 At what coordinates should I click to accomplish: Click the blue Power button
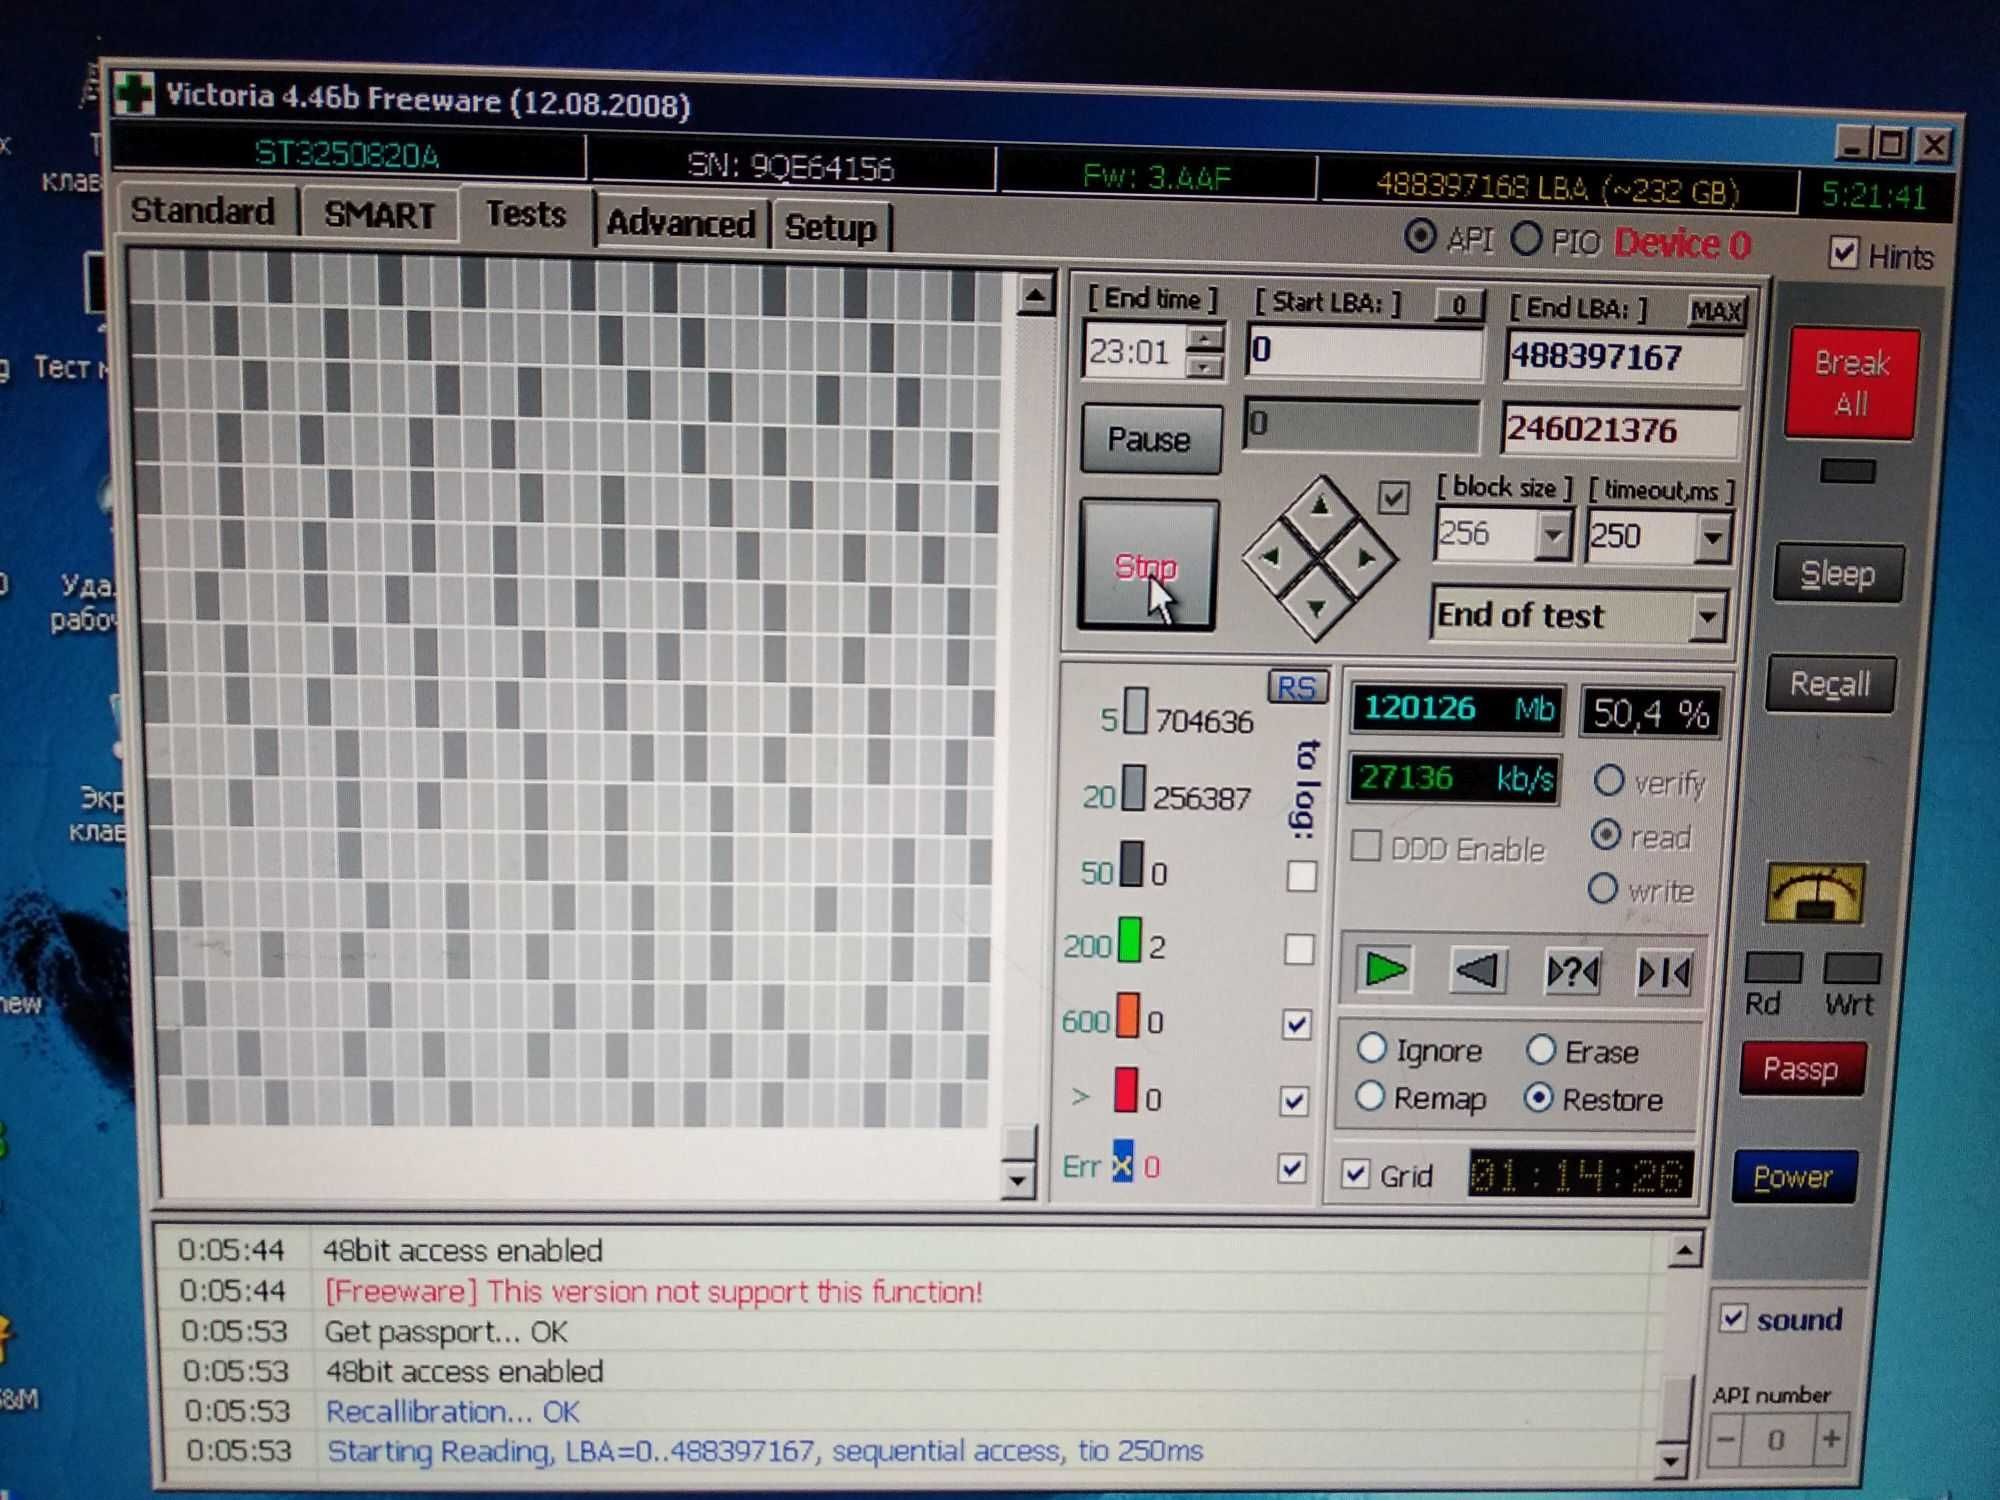click(x=1793, y=1177)
